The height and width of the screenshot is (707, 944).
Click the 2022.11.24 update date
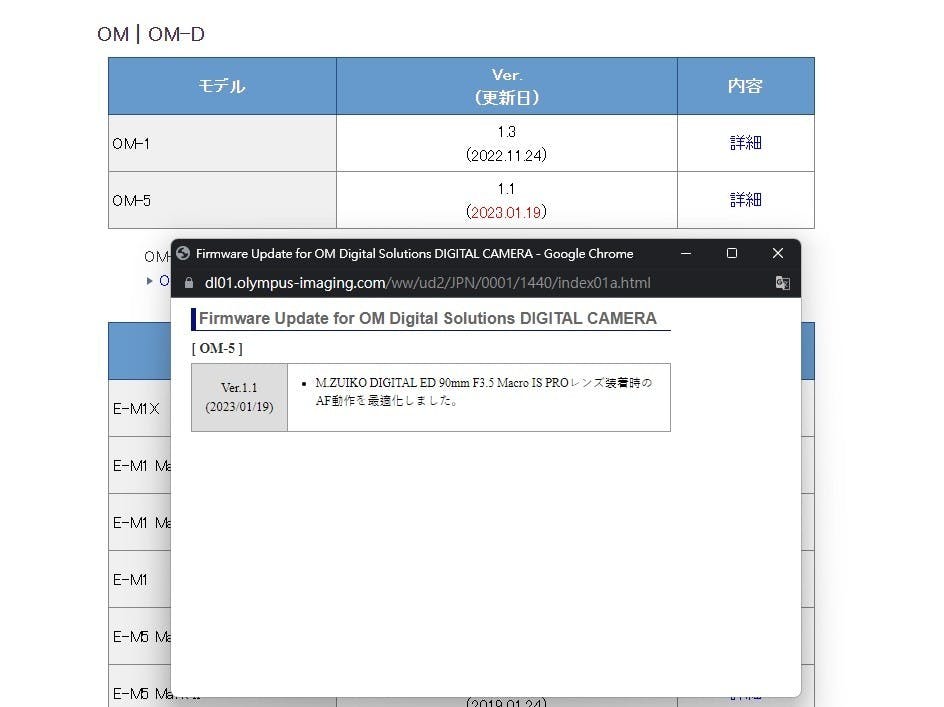[x=506, y=155]
